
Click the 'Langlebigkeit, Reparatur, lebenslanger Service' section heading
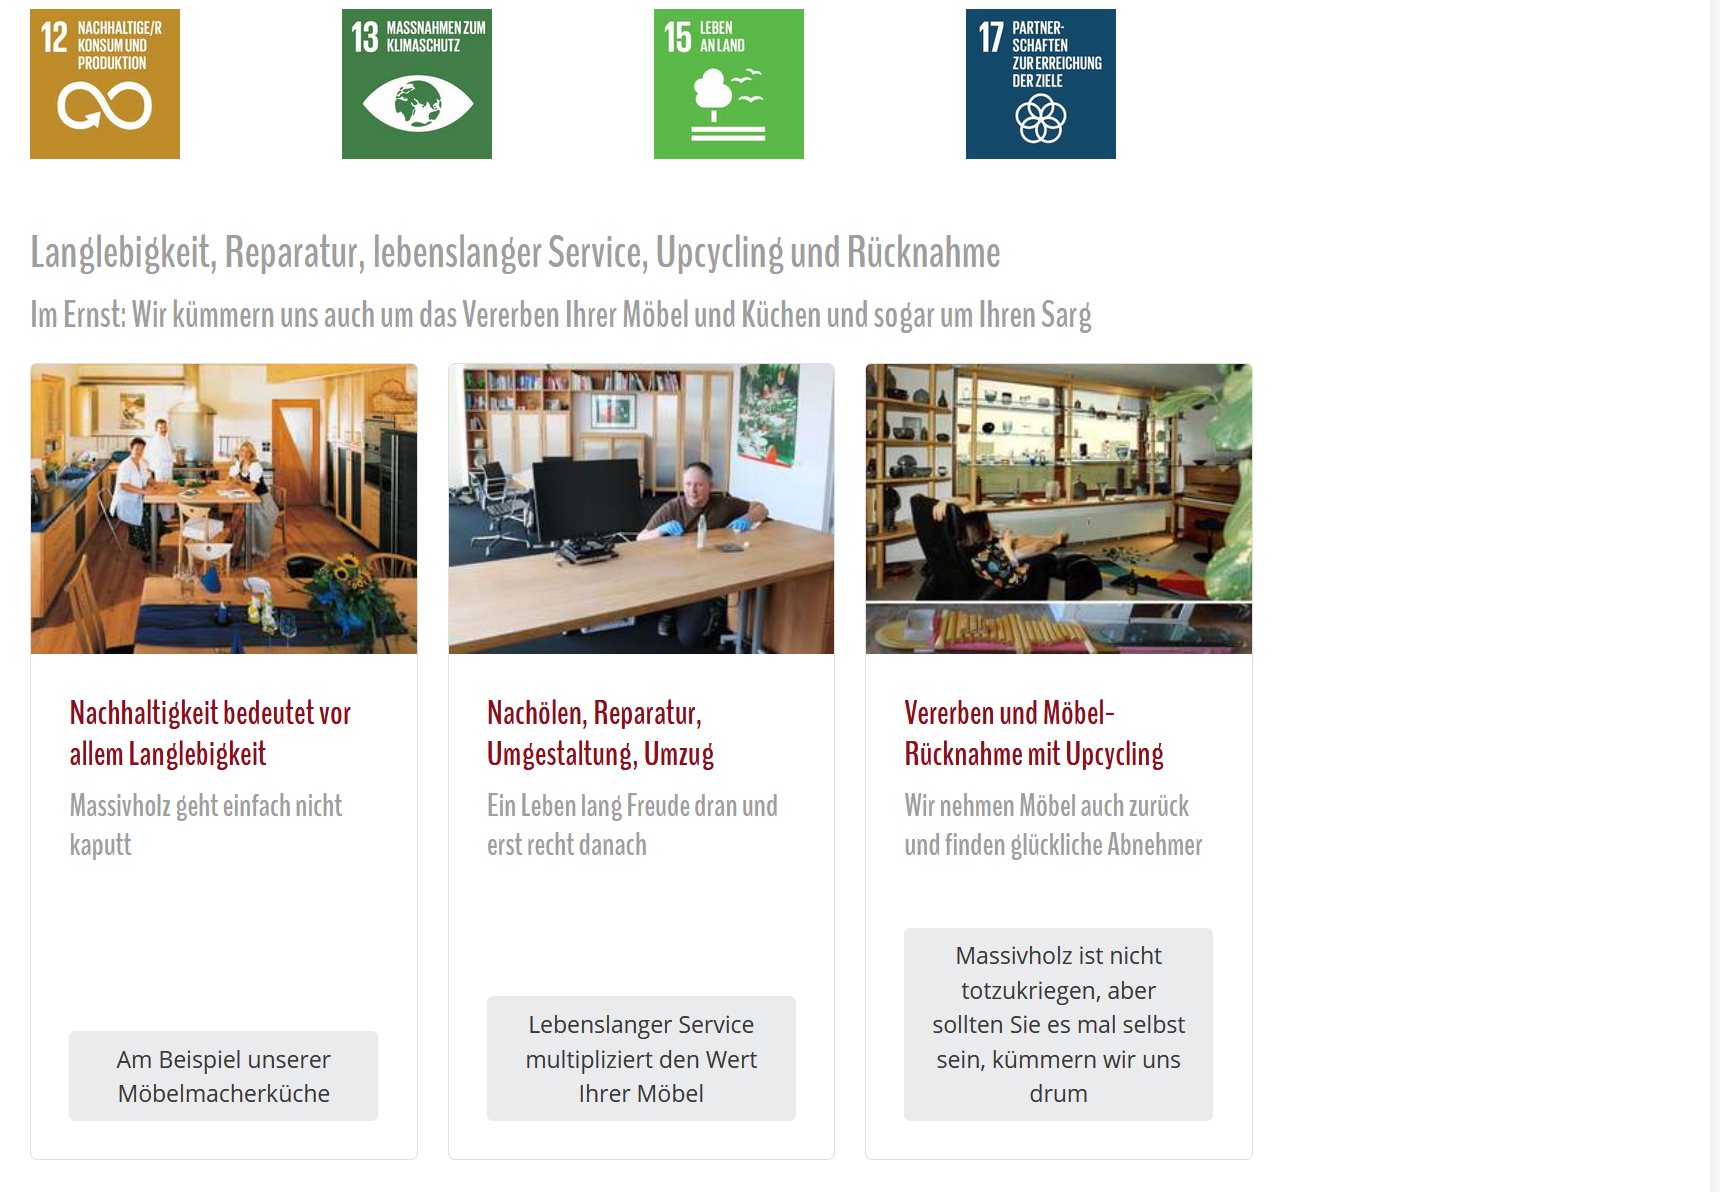coord(515,253)
